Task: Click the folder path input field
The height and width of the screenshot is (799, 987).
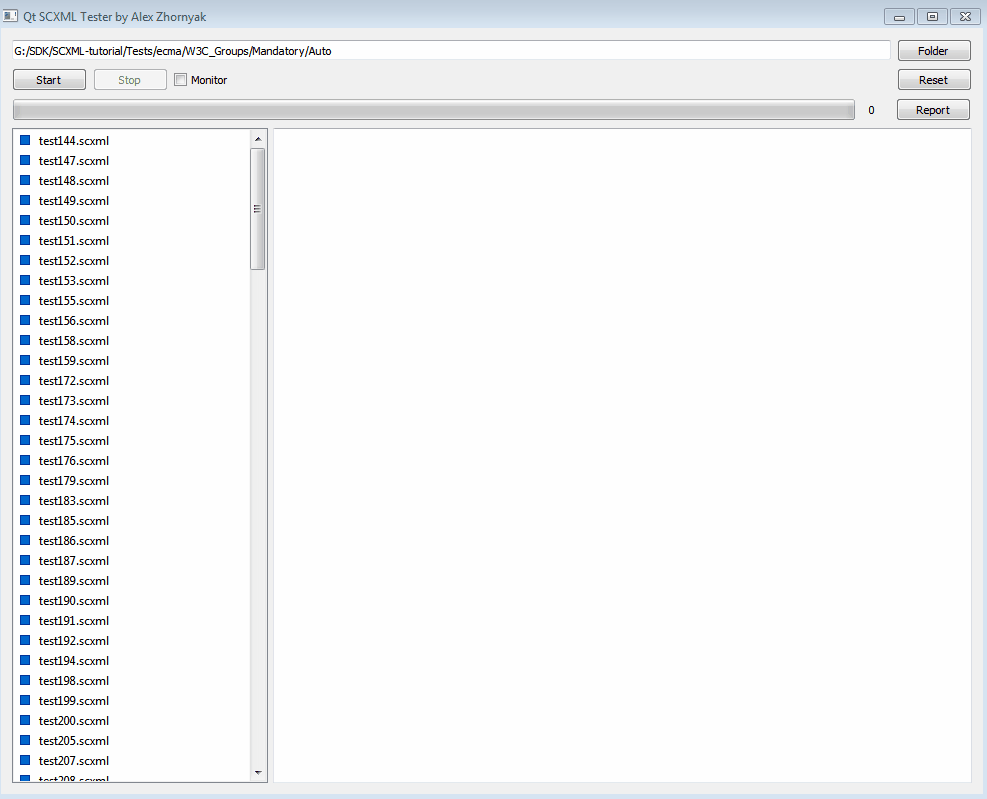Action: [450, 50]
